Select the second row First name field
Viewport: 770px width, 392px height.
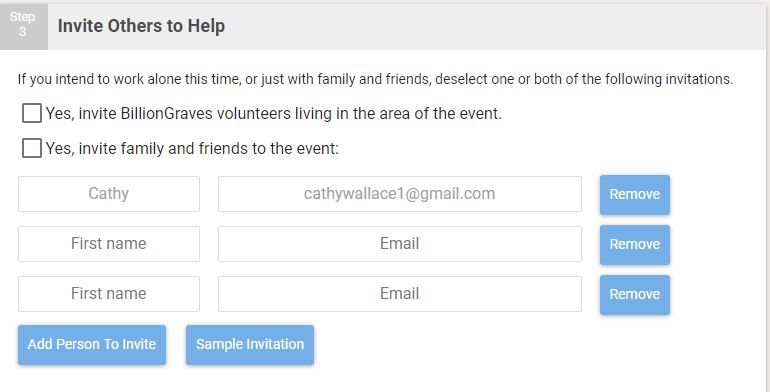[x=109, y=244]
